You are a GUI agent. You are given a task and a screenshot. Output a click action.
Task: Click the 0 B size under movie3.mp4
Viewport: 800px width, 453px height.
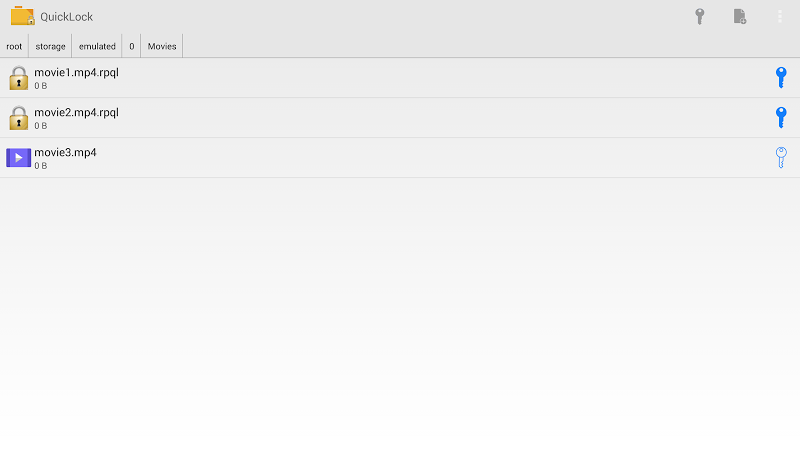coord(41,166)
